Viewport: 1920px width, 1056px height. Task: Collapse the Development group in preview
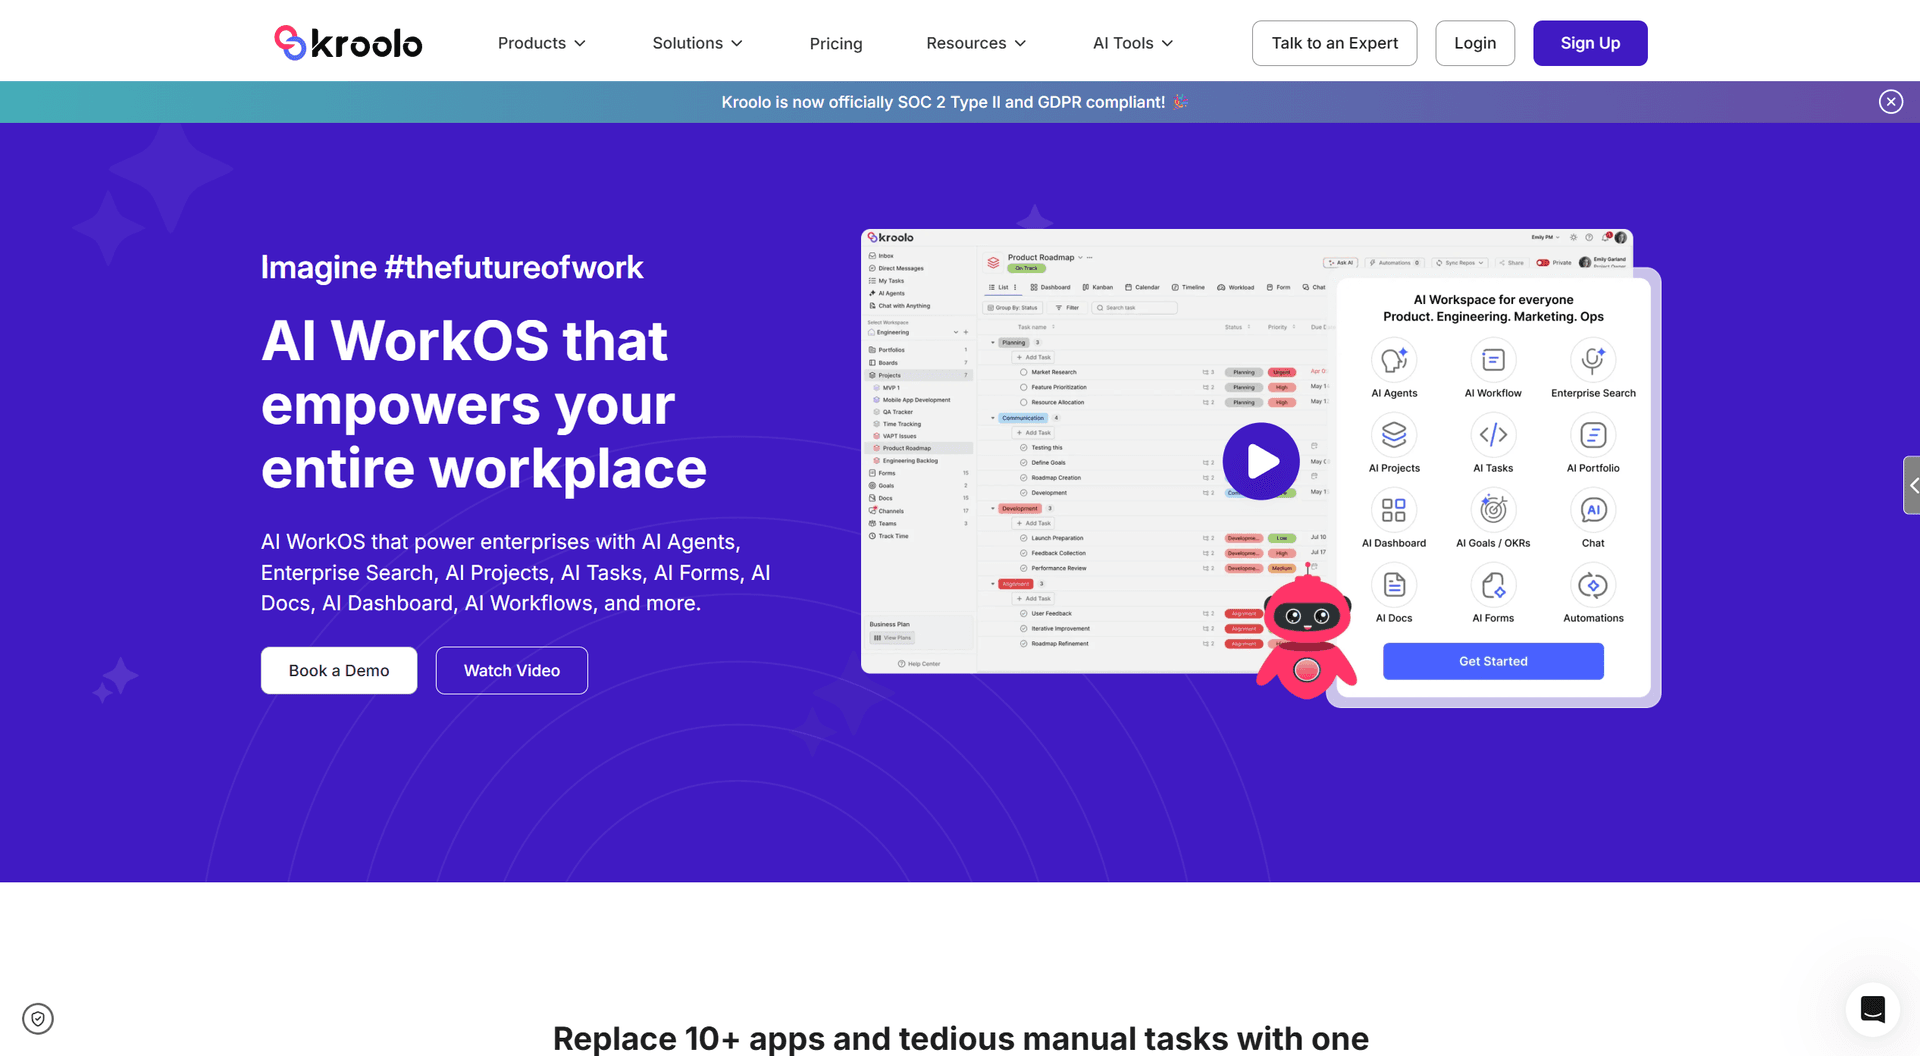[x=993, y=508]
